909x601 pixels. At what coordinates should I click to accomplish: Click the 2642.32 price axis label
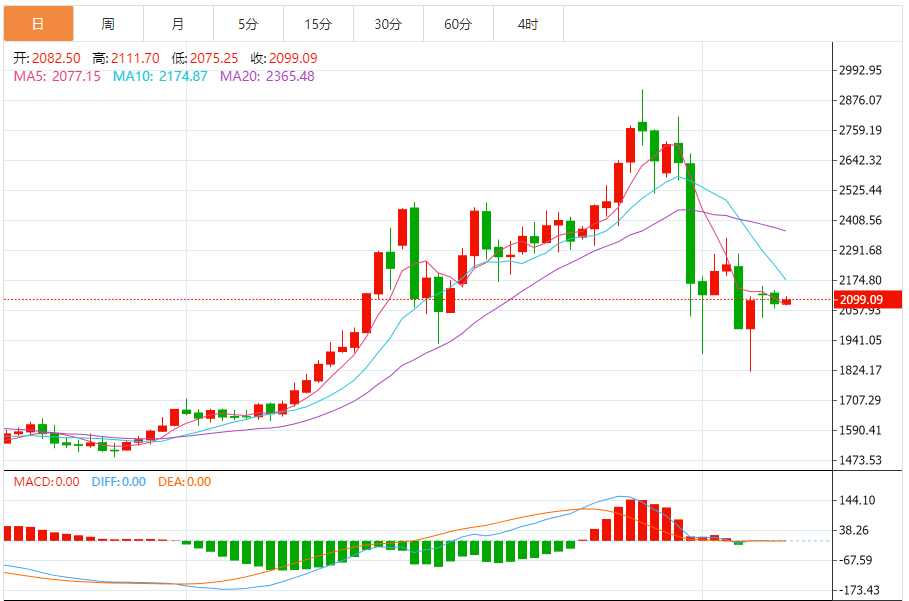point(860,161)
